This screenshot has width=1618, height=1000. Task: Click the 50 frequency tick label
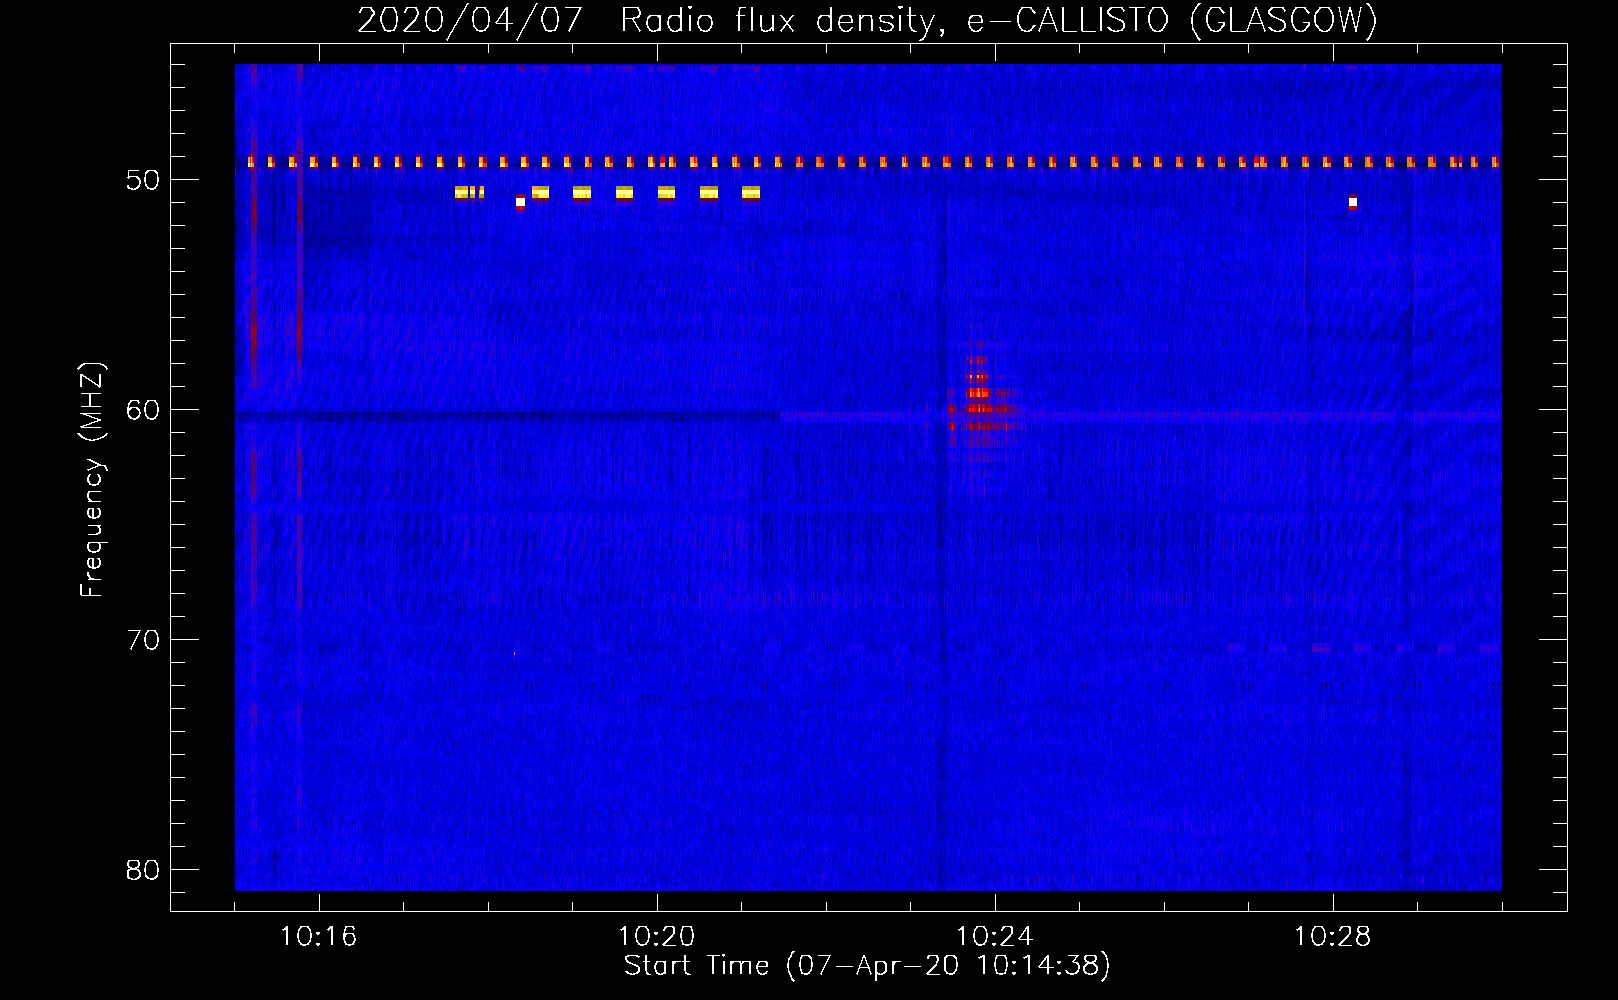click(143, 180)
